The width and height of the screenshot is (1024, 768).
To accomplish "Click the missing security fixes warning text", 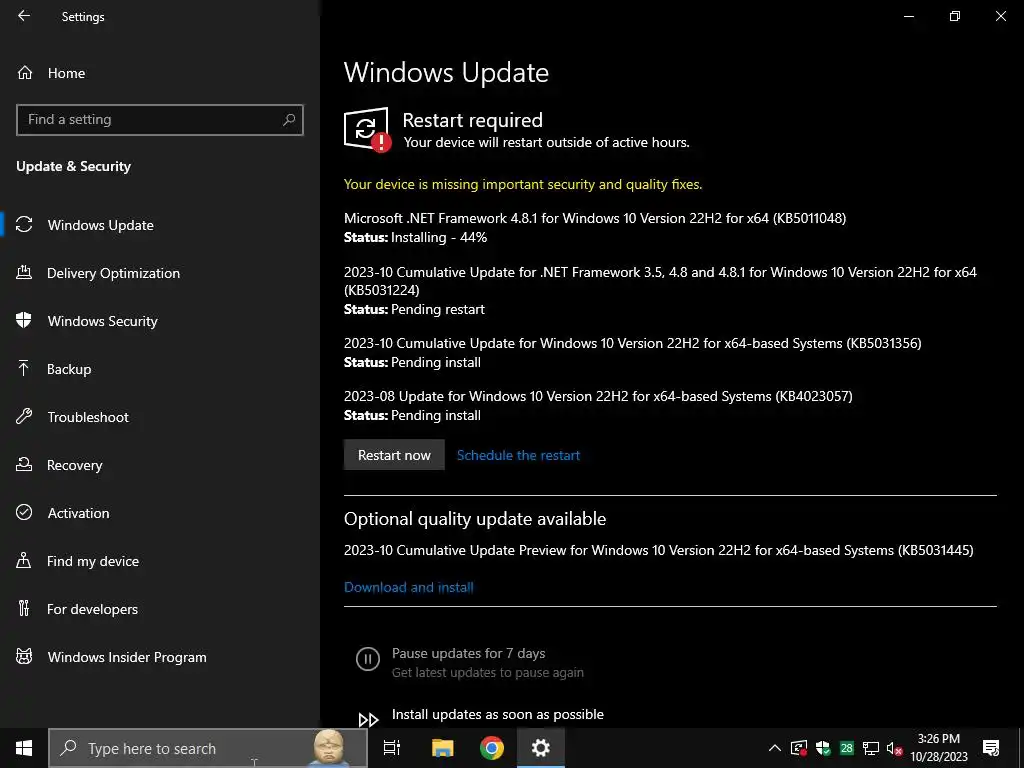I will (x=523, y=185).
